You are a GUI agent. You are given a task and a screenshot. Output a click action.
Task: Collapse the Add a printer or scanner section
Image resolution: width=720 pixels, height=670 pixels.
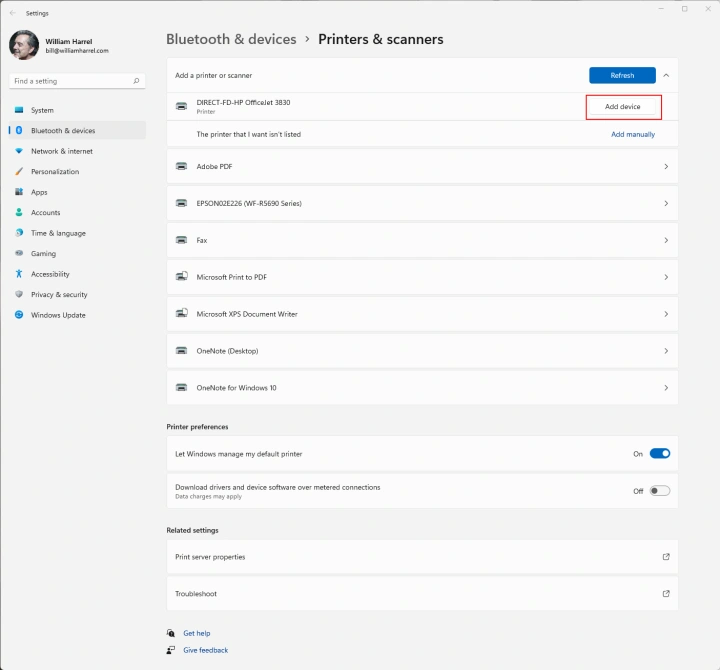pos(666,75)
